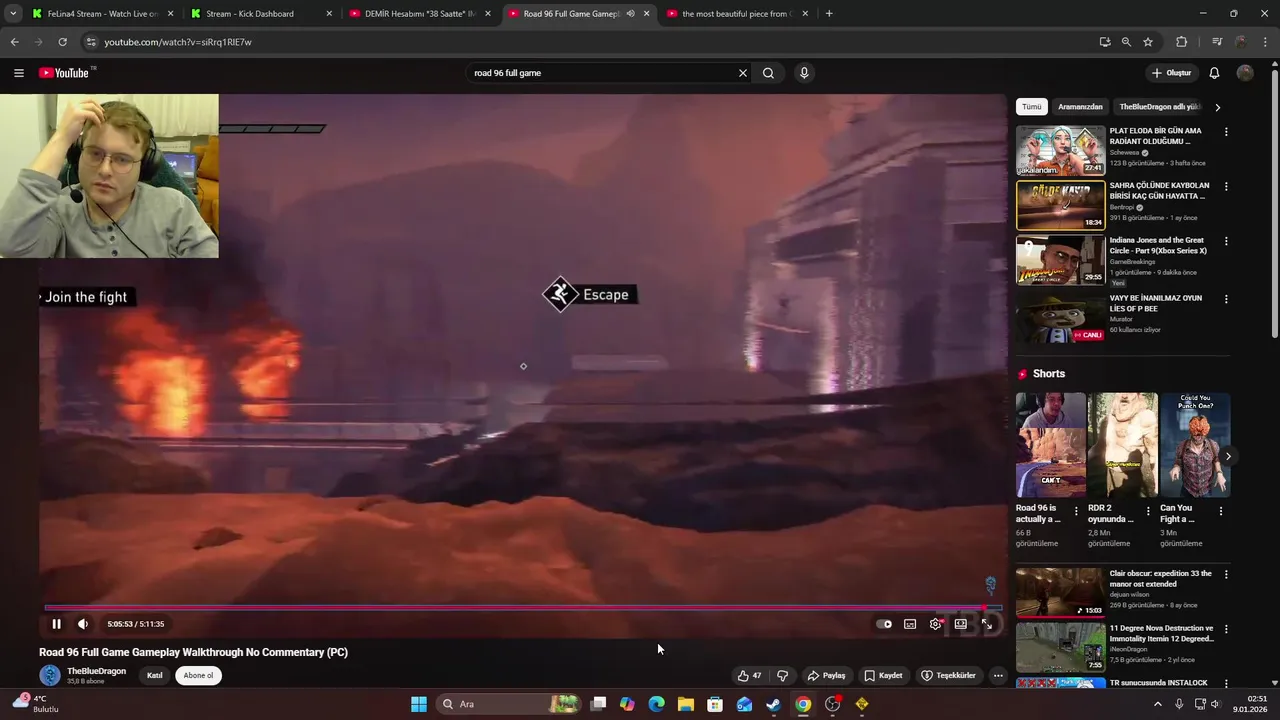Open options for SAHRA ÇÖLÜNDE KAYBOLAN video
1280x720 pixels.
1226,187
